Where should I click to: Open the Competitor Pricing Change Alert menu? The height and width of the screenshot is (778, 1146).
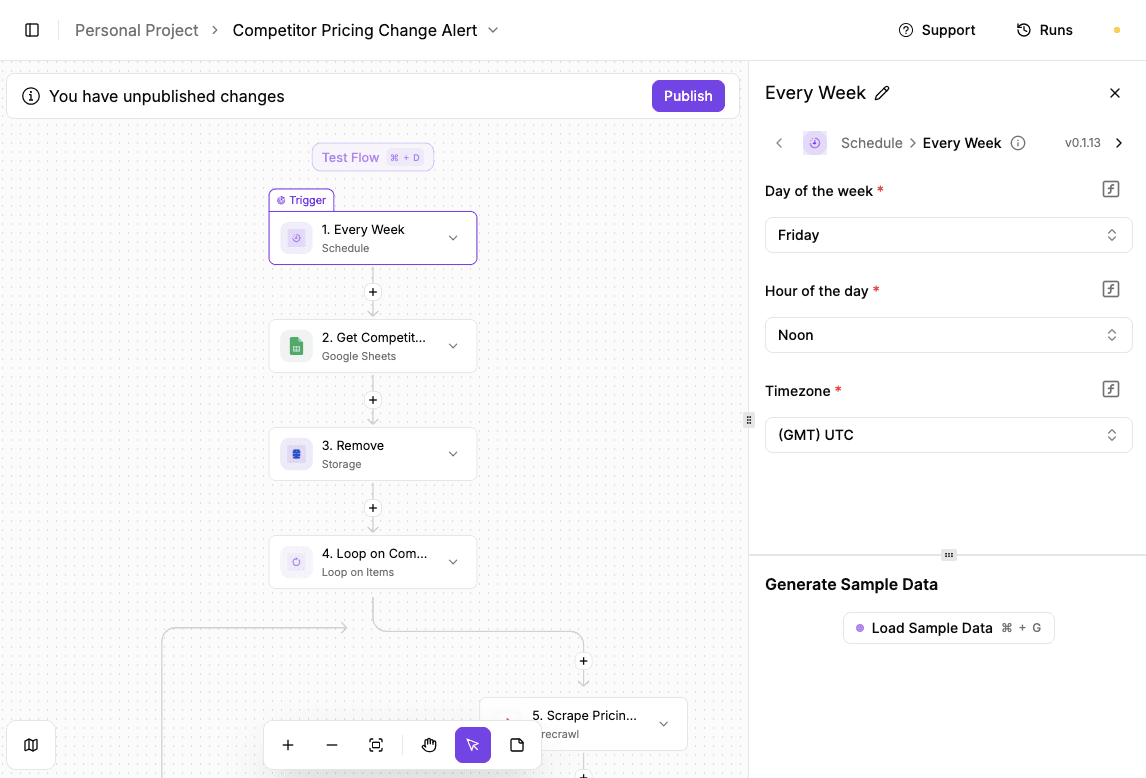[x=492, y=30]
